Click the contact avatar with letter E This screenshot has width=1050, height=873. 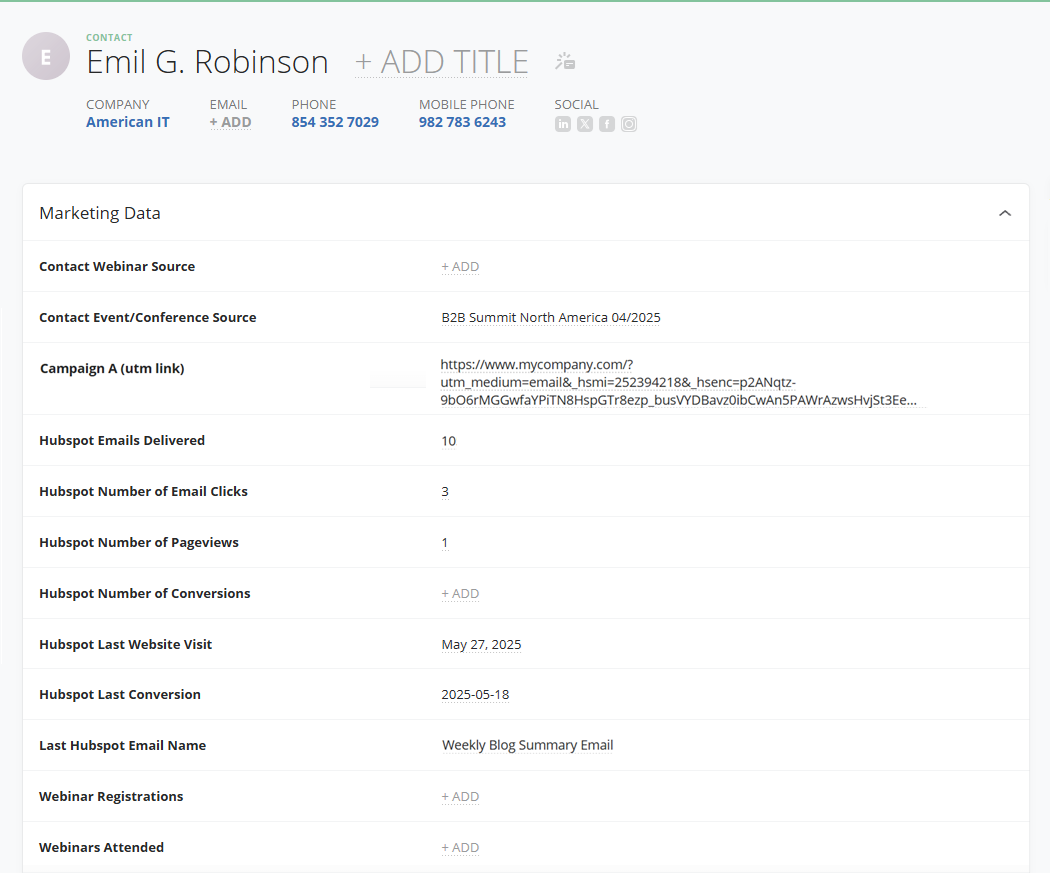tap(46, 56)
